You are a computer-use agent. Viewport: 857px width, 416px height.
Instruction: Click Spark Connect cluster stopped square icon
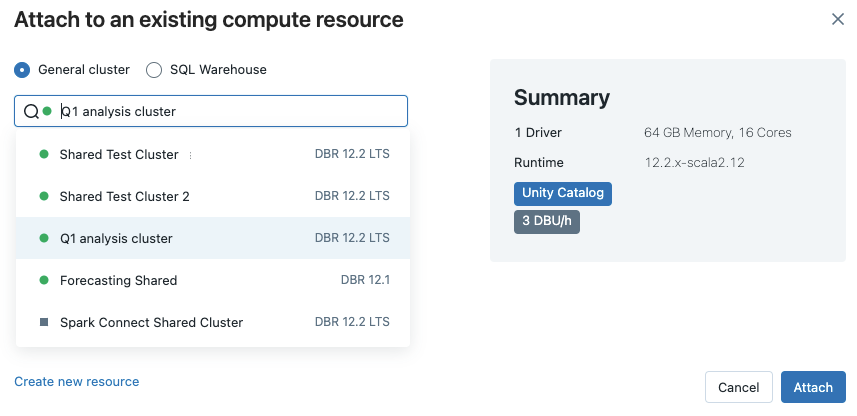[x=44, y=323]
